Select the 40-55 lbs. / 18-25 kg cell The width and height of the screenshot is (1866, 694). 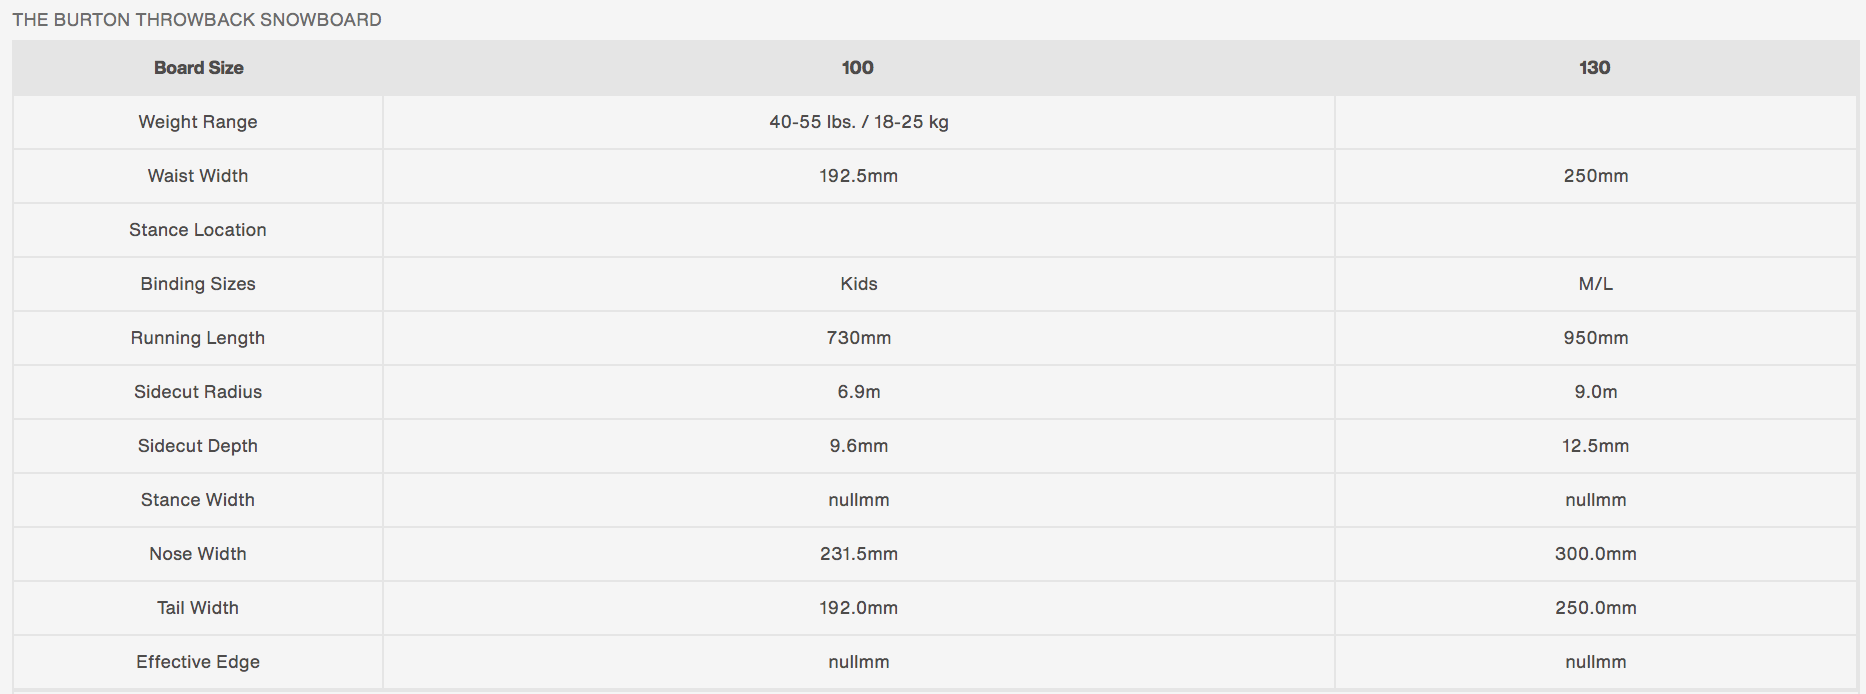pyautogui.click(x=858, y=122)
